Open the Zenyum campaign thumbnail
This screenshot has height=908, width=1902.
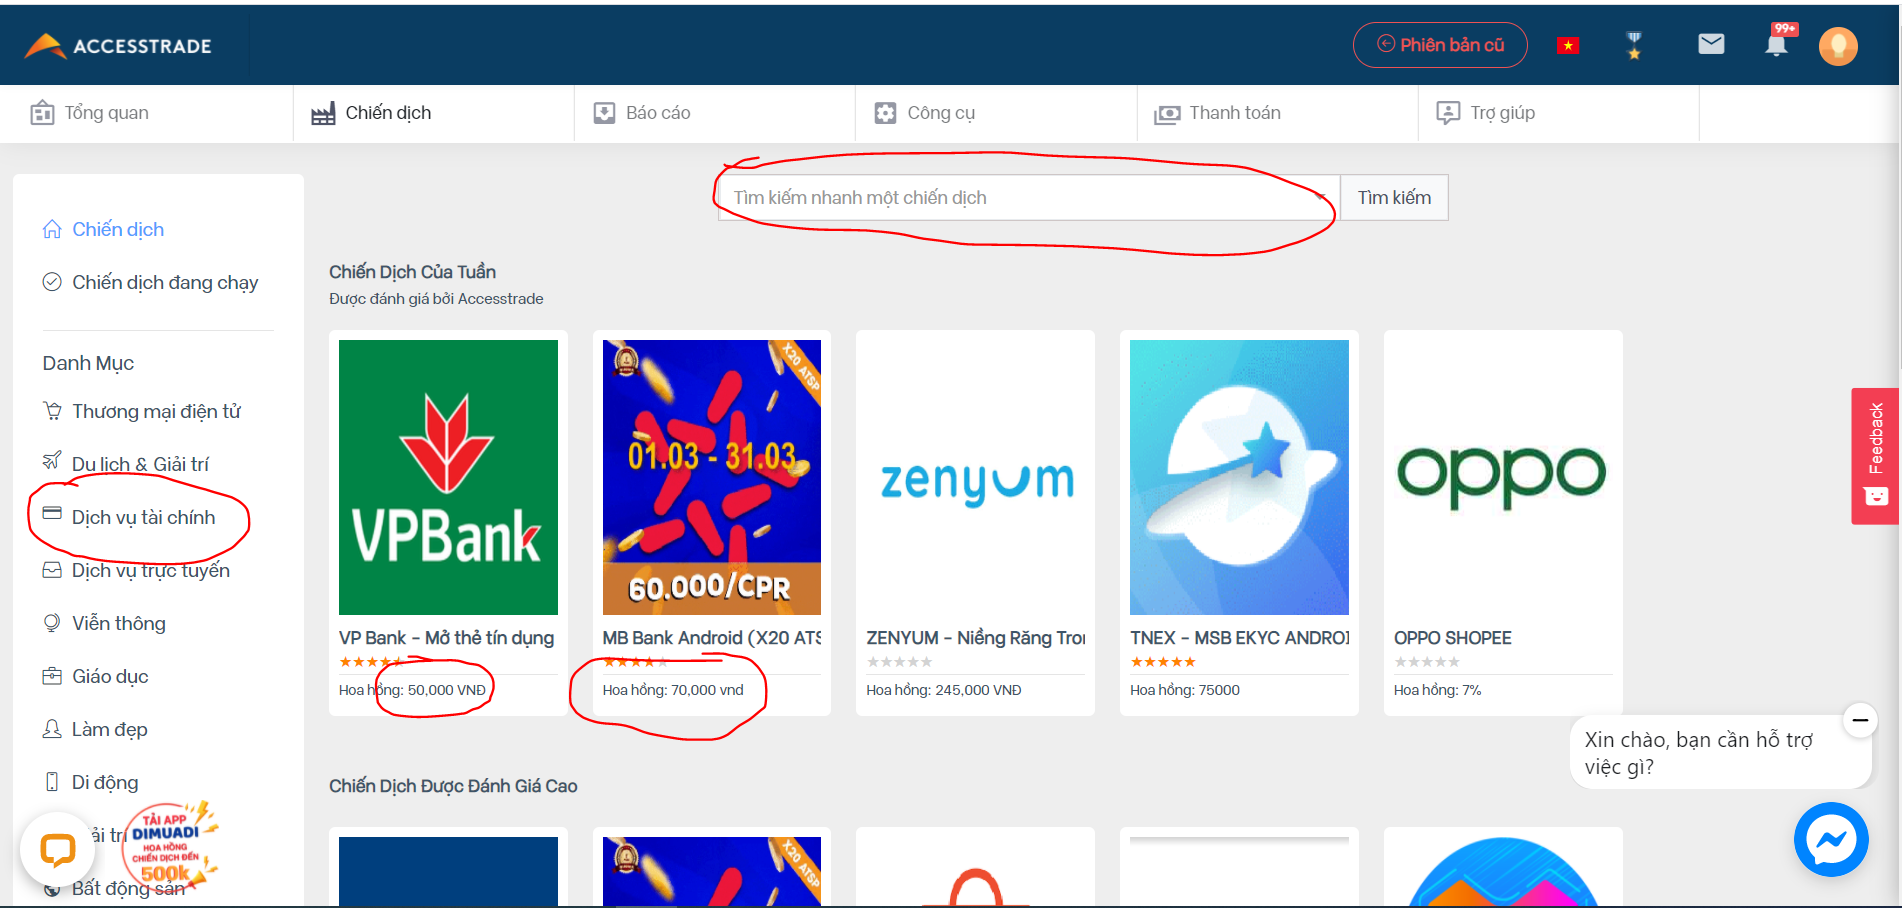[x=976, y=477]
